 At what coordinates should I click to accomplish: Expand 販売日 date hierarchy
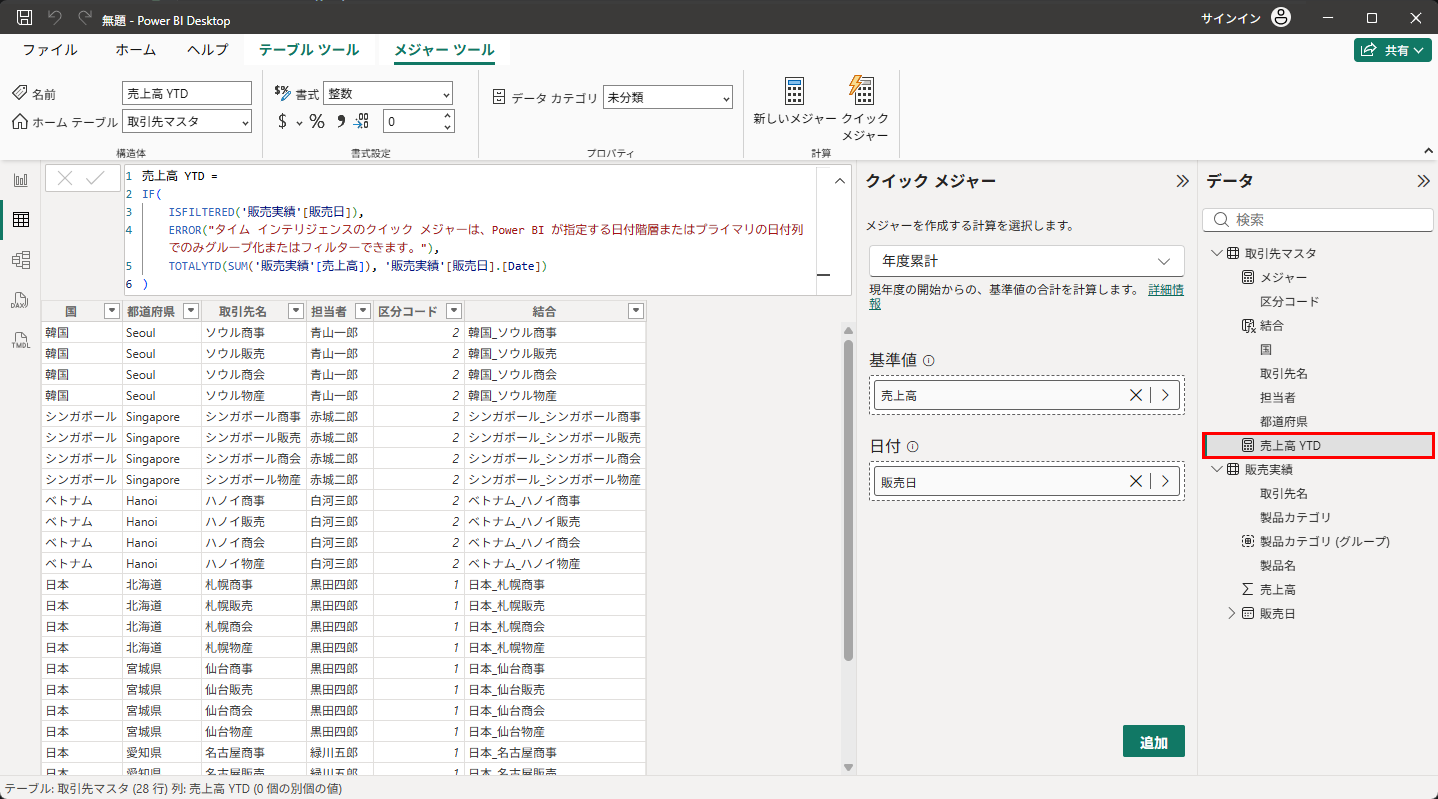(x=1231, y=613)
